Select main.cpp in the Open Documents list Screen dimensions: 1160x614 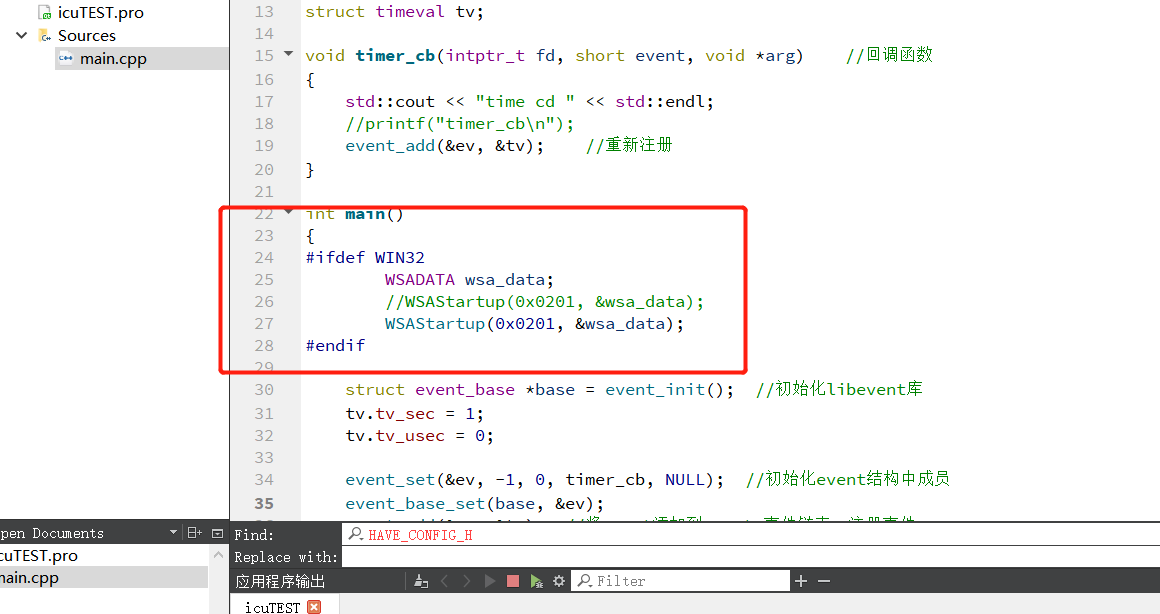(50, 577)
